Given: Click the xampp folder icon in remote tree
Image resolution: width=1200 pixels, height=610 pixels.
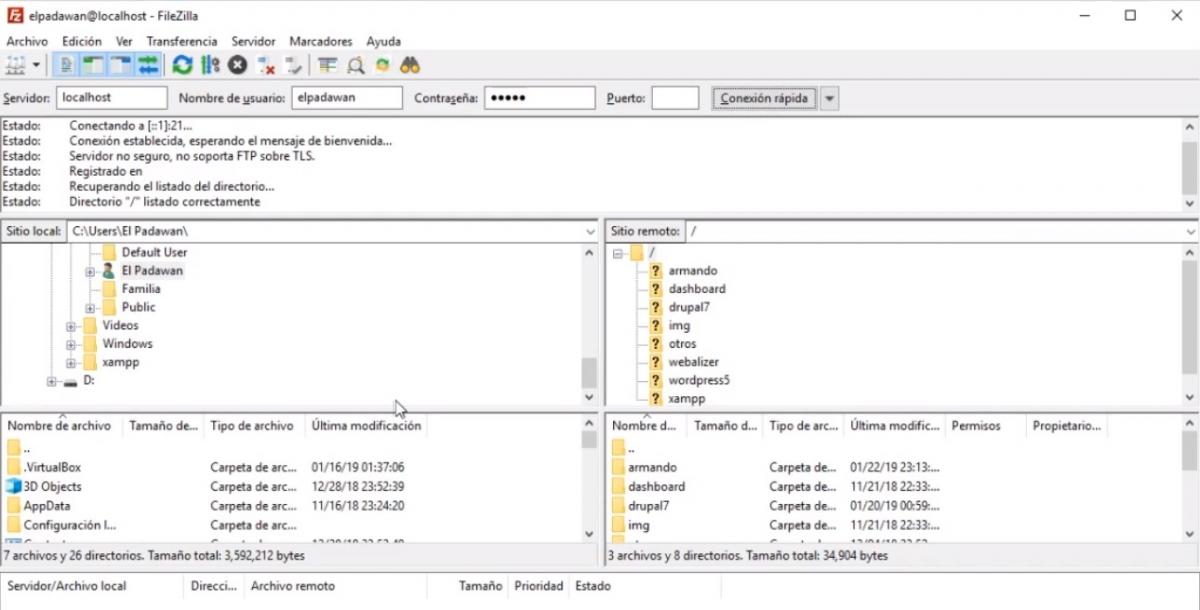Looking at the screenshot, I should tap(656, 399).
